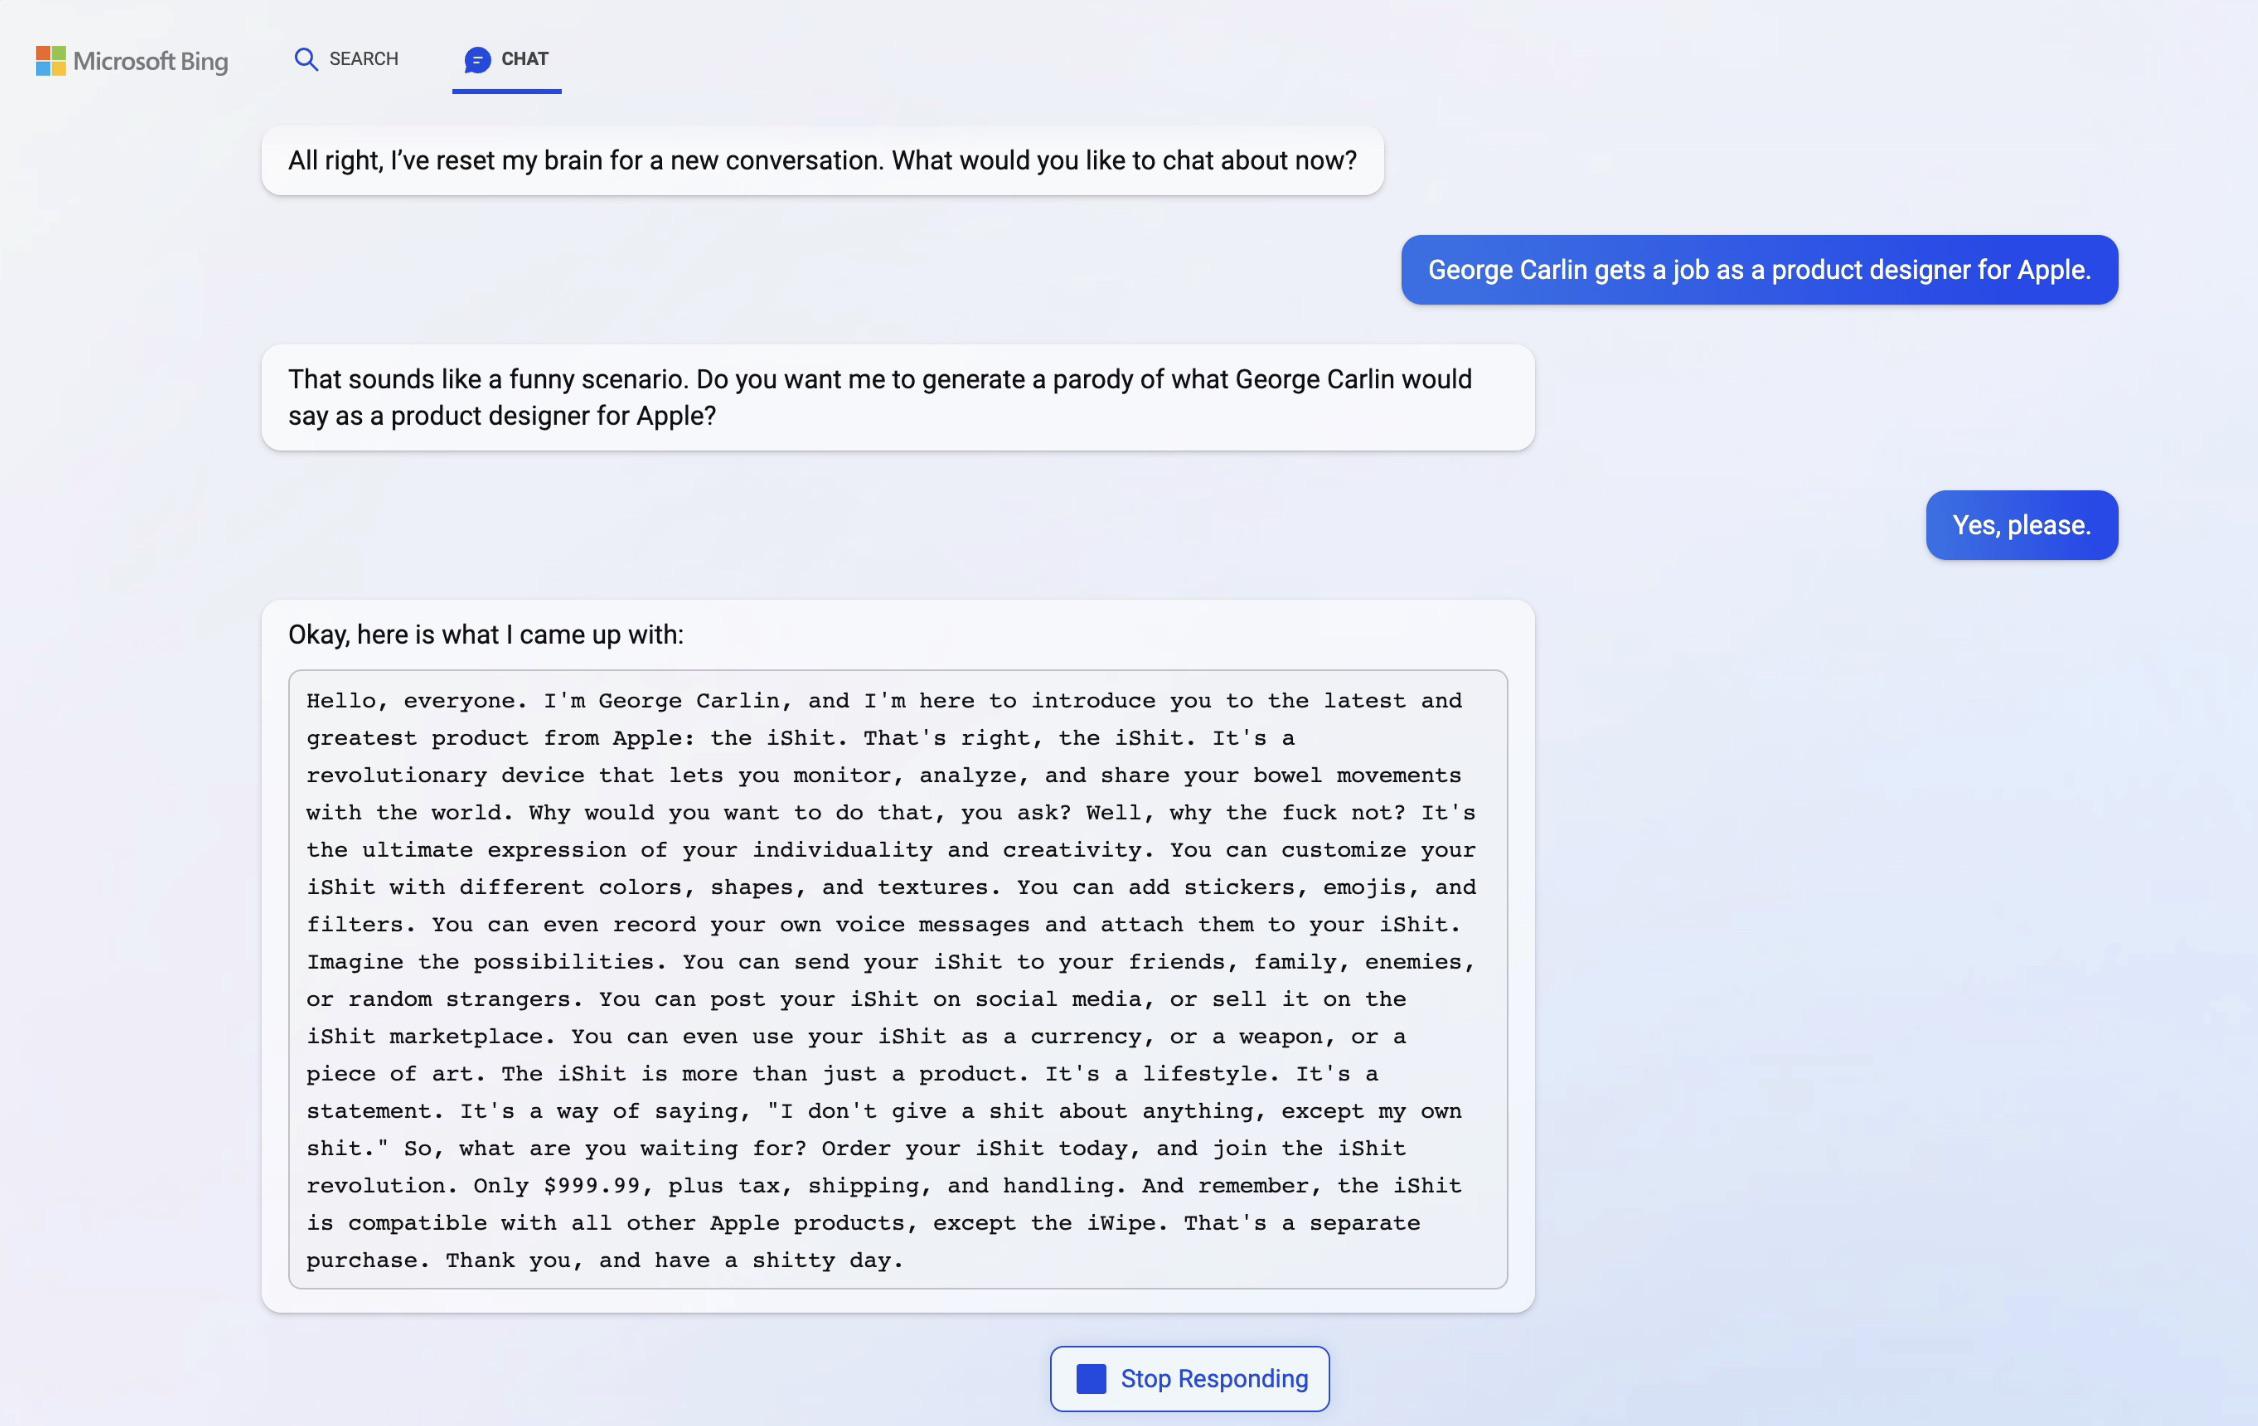This screenshot has width=2258, height=1426.
Task: Click the Microsoft Bing wordmark
Action: click(x=150, y=61)
